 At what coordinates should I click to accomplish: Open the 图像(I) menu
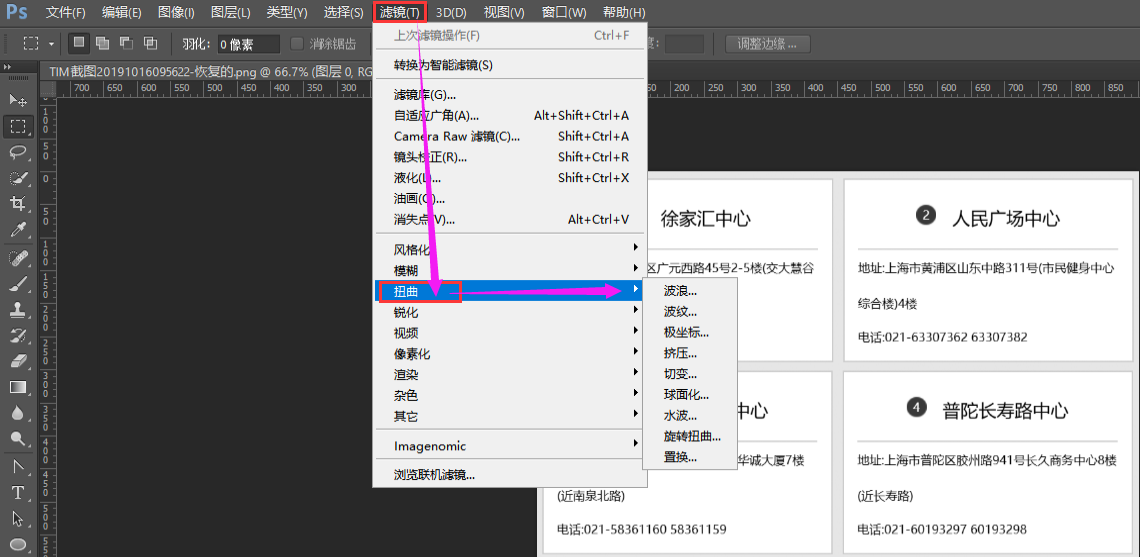(x=176, y=12)
